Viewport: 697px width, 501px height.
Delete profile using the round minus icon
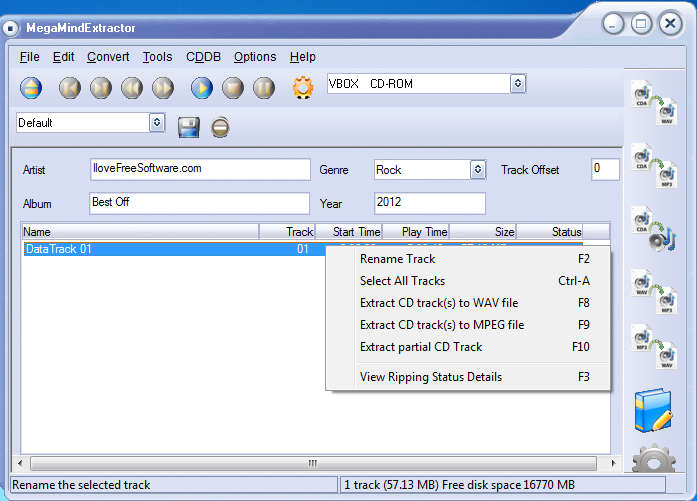click(220, 128)
